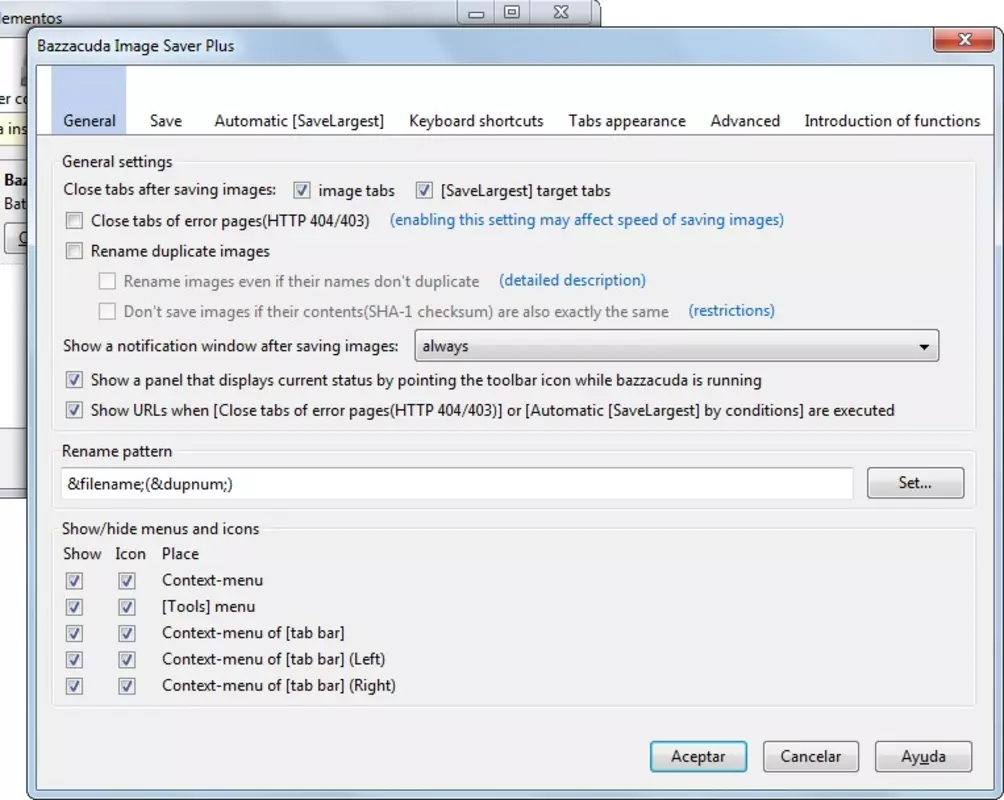Toggle Icon checkbox for Context-menu
The image size is (1004, 800).
coord(127,581)
